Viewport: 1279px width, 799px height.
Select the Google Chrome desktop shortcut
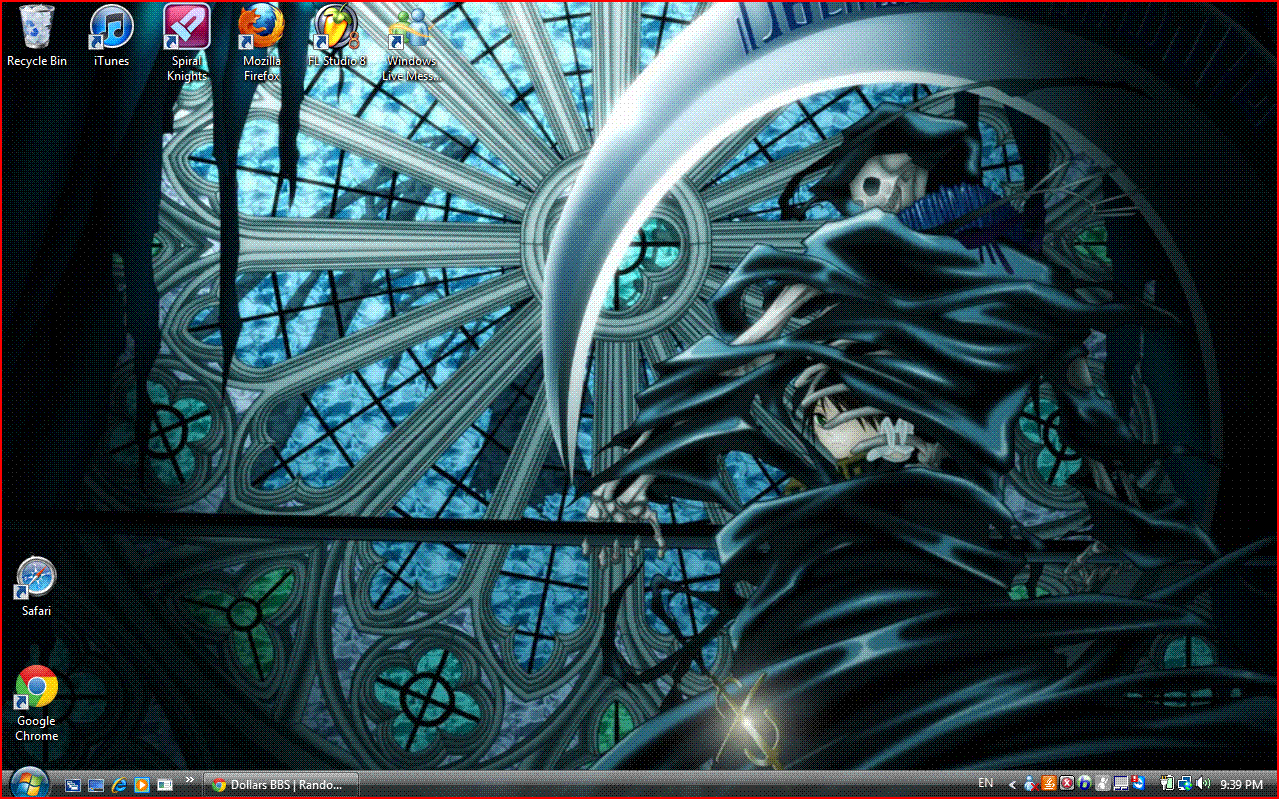pos(37,704)
